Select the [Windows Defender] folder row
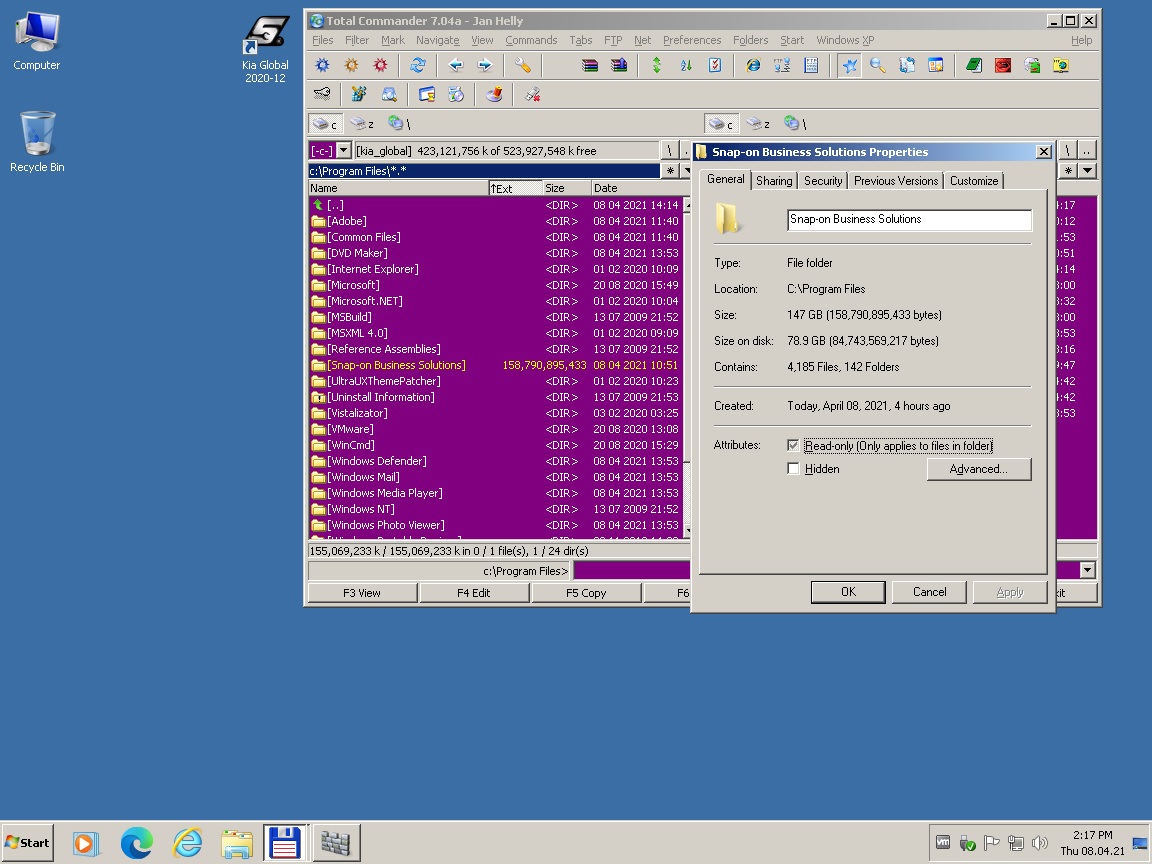This screenshot has width=1152, height=864. pyautogui.click(x=496, y=461)
